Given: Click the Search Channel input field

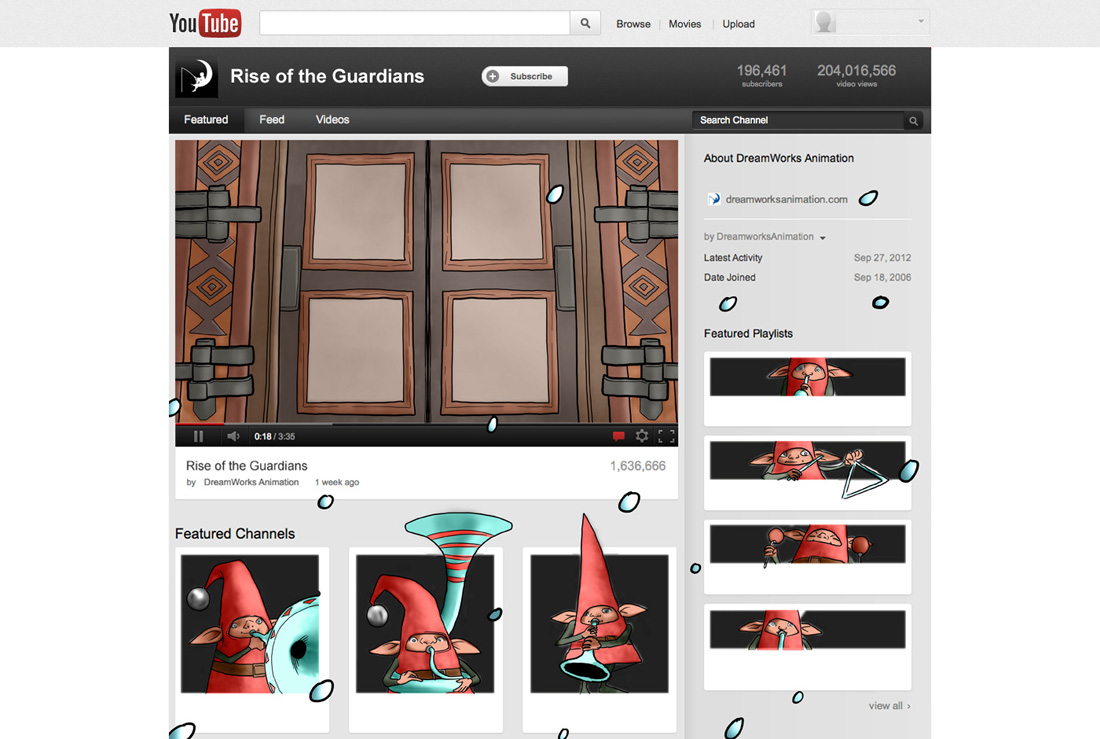Looking at the screenshot, I should (x=797, y=120).
